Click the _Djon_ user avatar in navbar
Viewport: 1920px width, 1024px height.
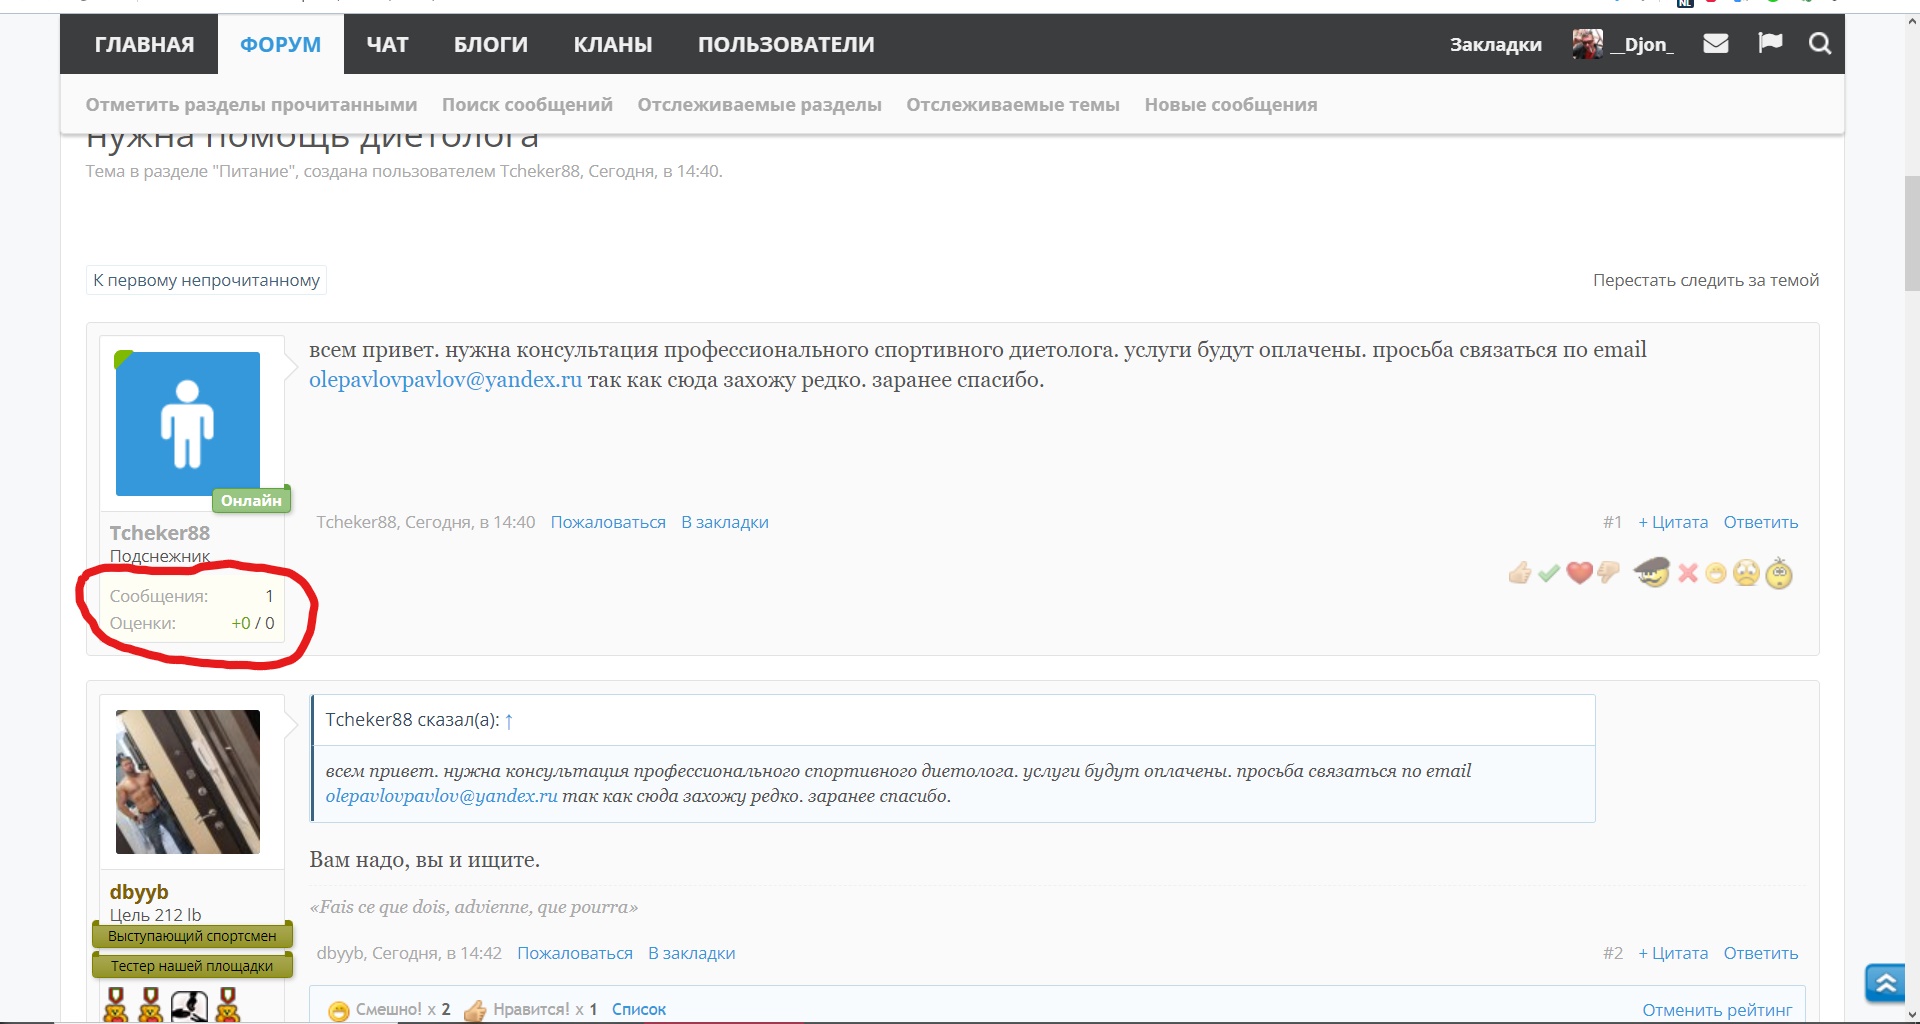1587,44
